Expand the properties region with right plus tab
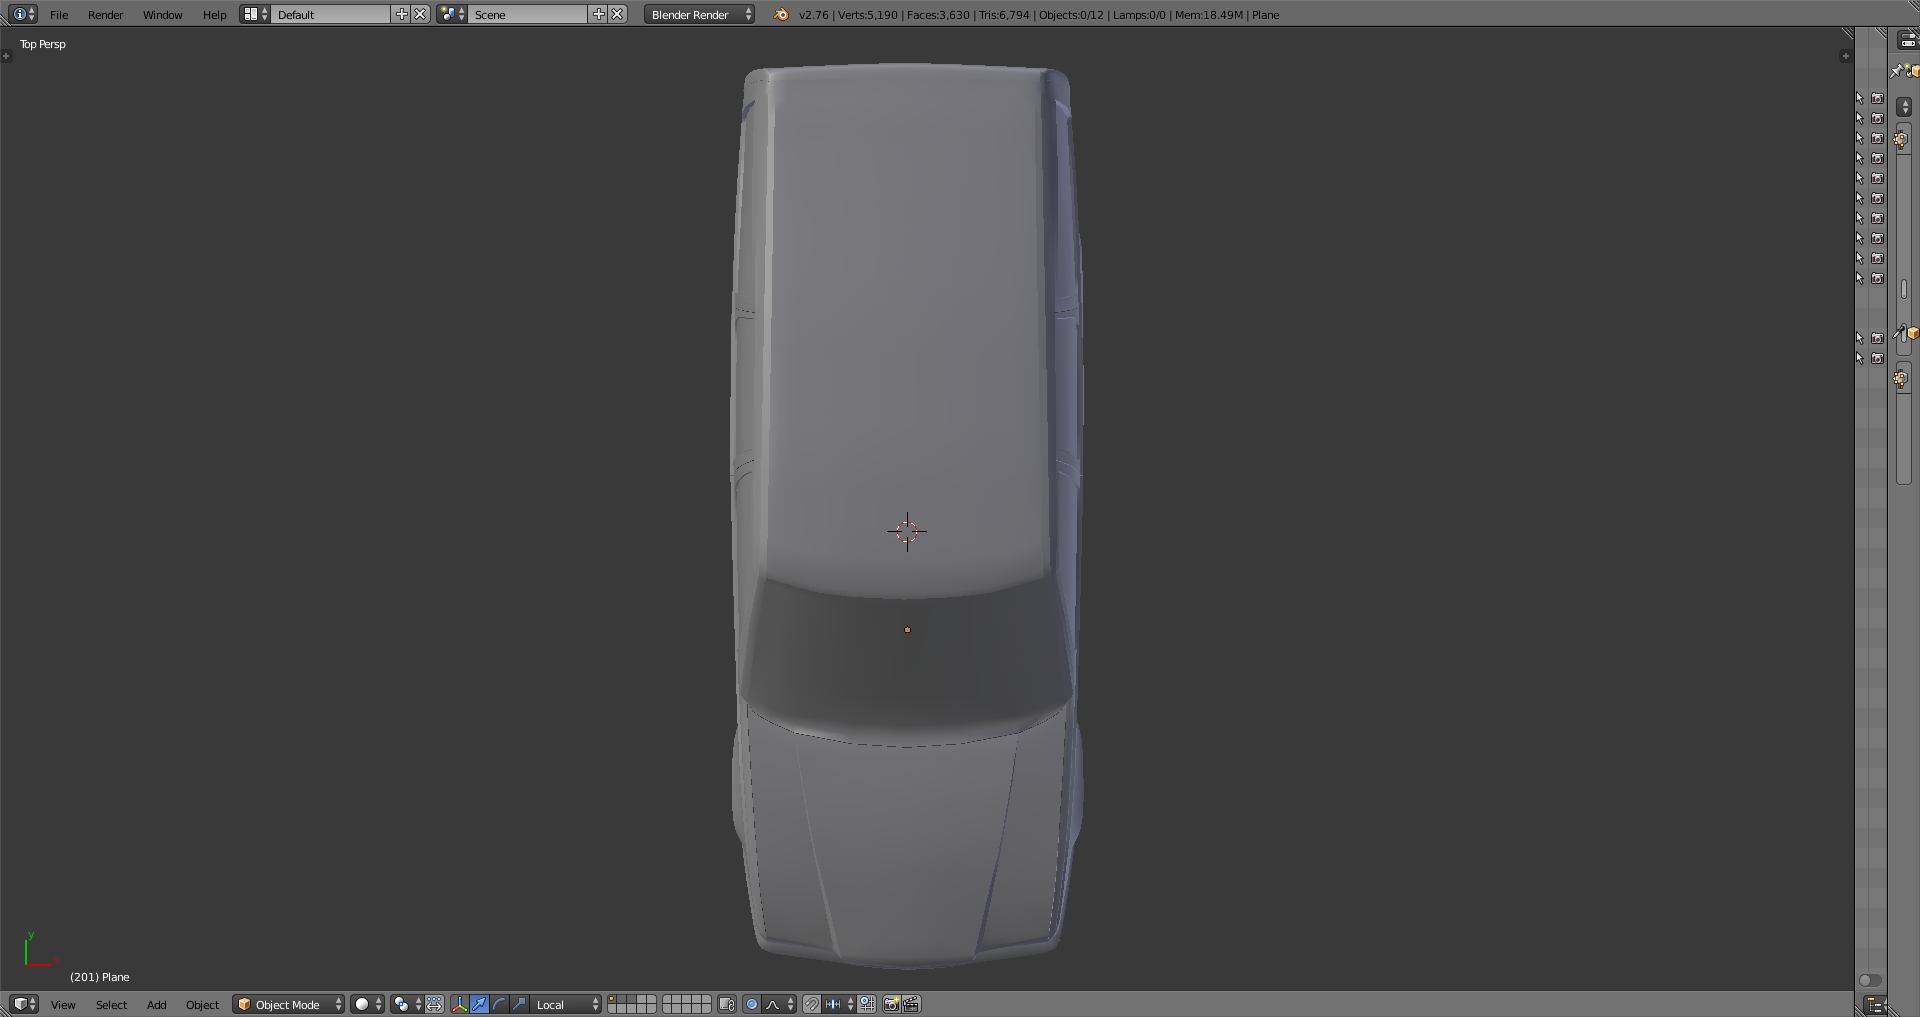Screen dimensions: 1920x1017 [1845, 56]
